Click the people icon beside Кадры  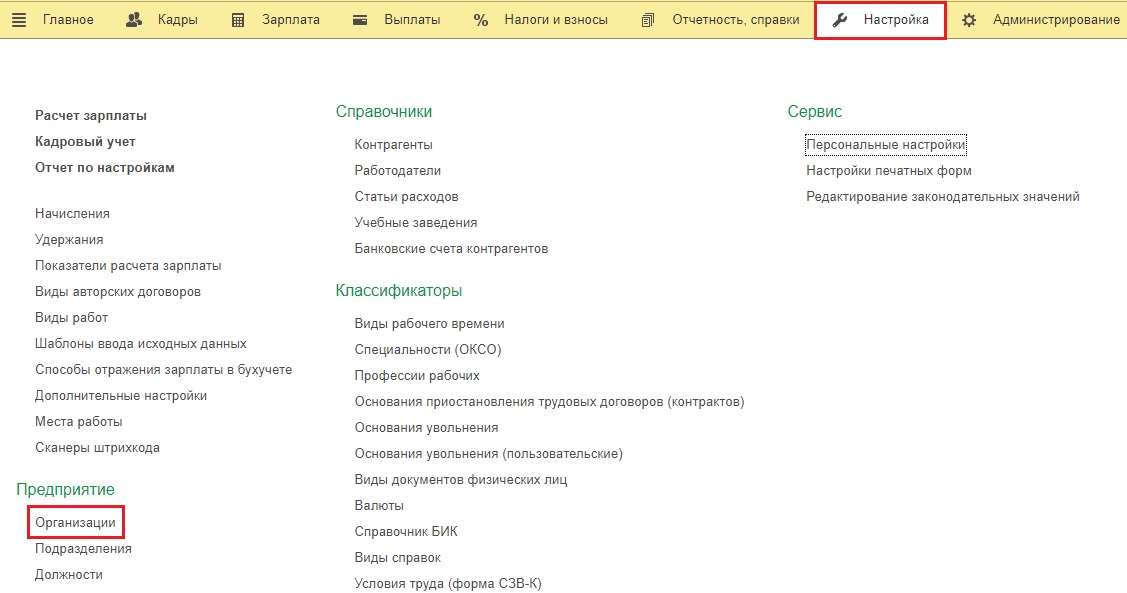pos(134,20)
